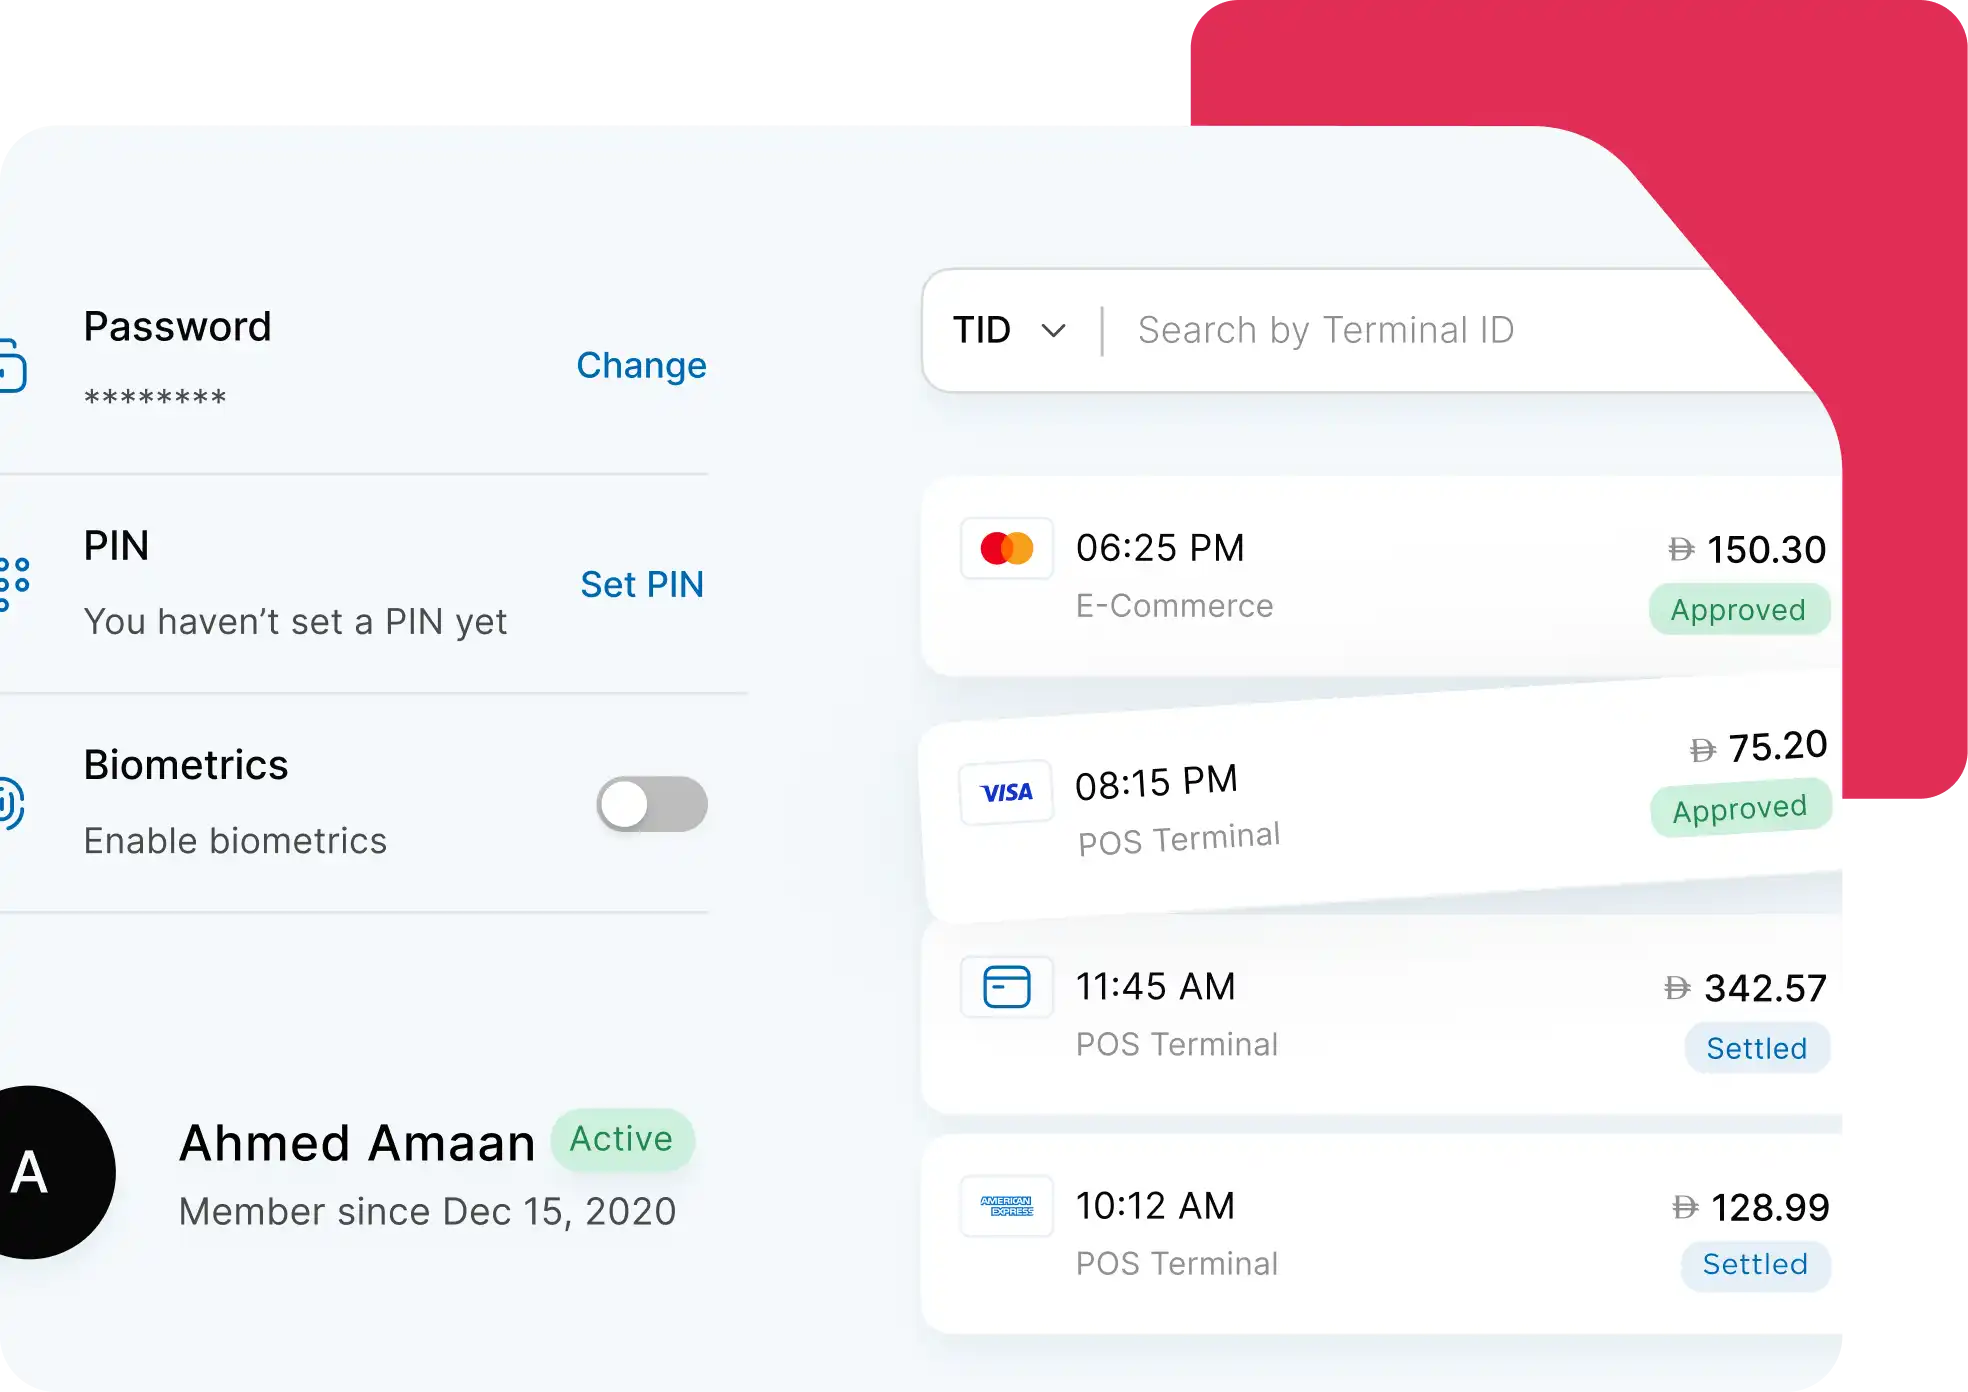
Task: Expand the chevron next to TID
Action: click(1053, 331)
